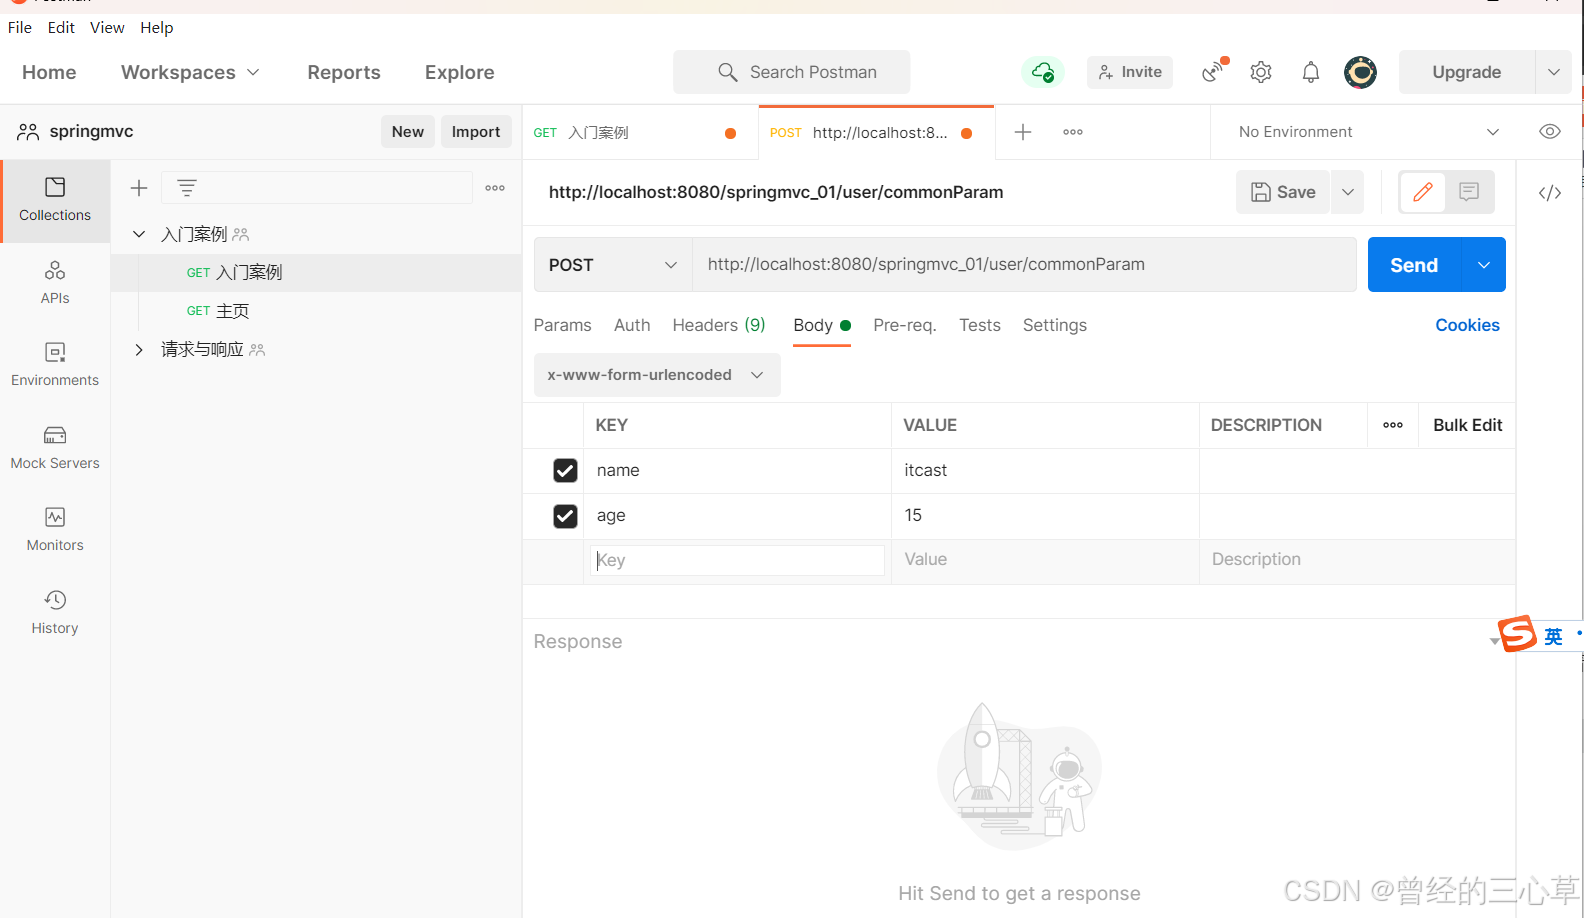
Task: Click the Import button
Action: click(x=476, y=132)
